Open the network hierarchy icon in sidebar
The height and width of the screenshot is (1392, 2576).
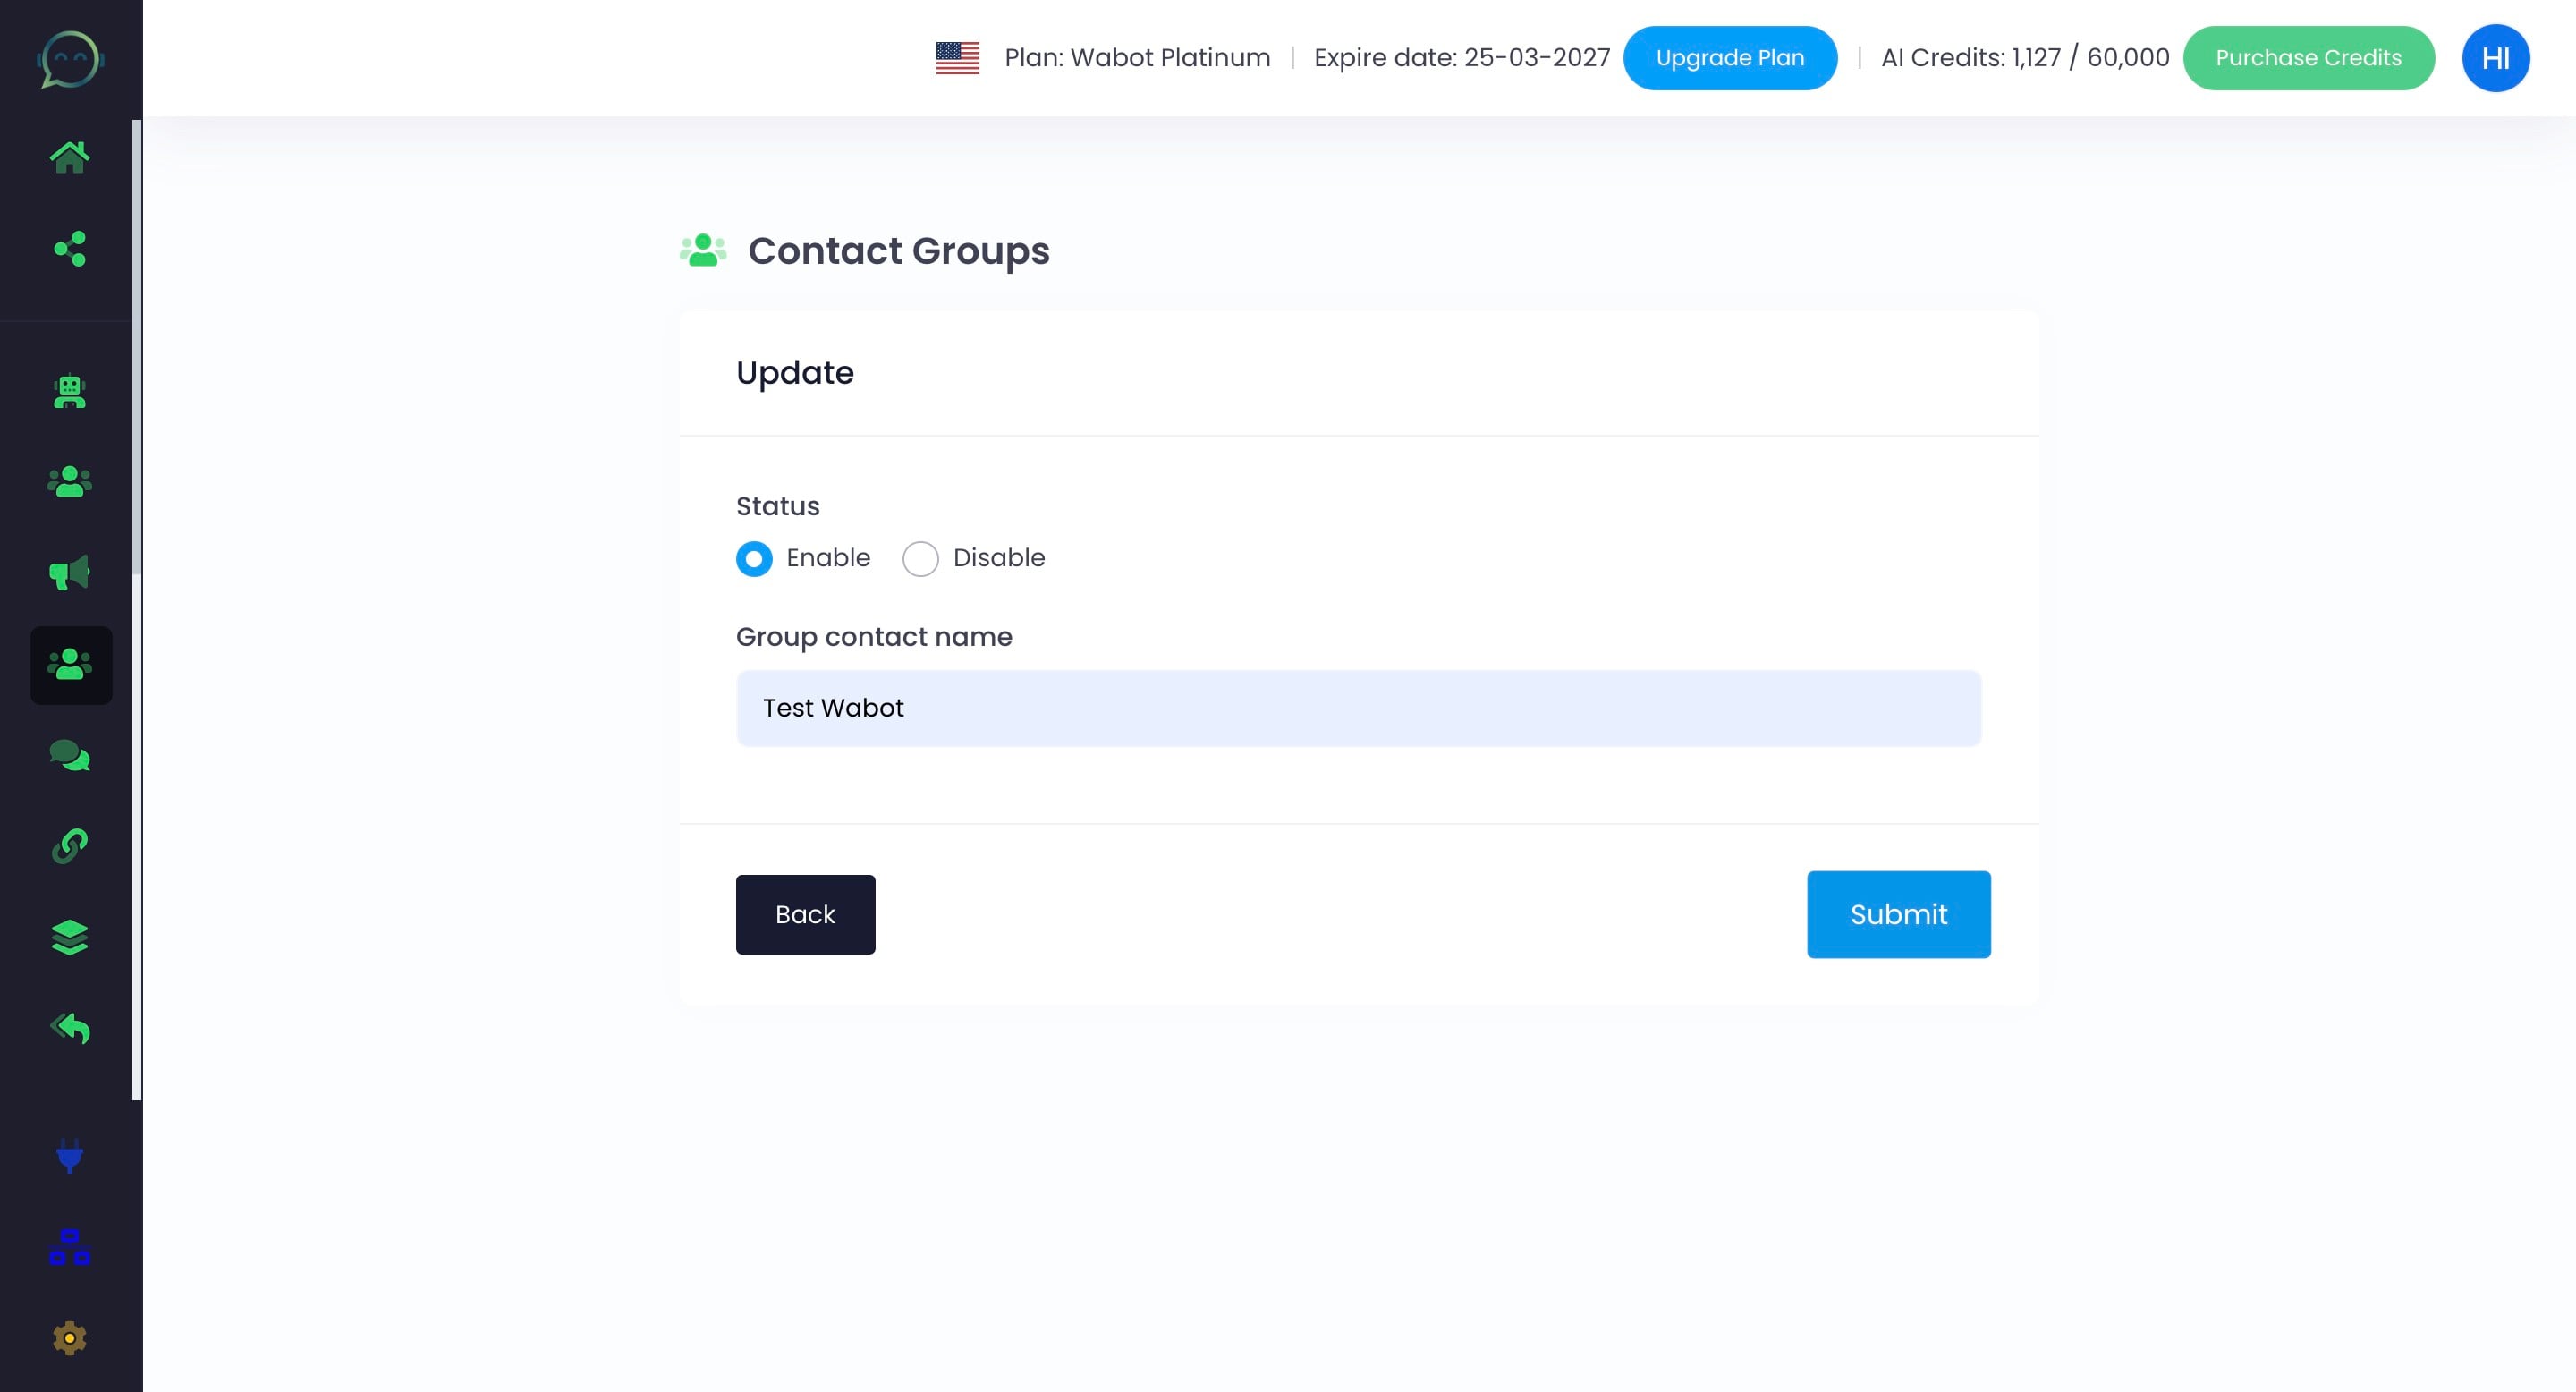(69, 1247)
